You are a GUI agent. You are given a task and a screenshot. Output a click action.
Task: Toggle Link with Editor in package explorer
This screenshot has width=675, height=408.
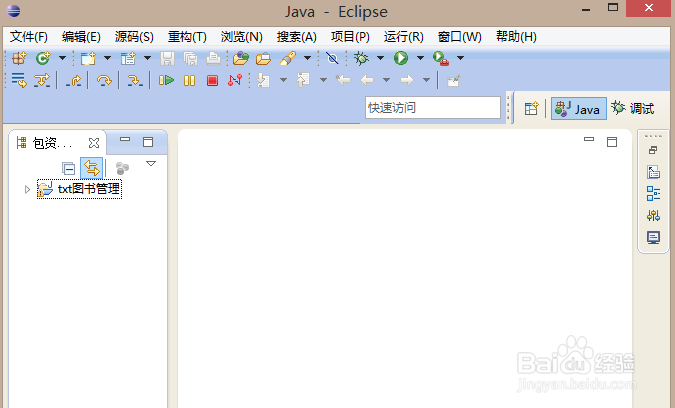pos(92,168)
